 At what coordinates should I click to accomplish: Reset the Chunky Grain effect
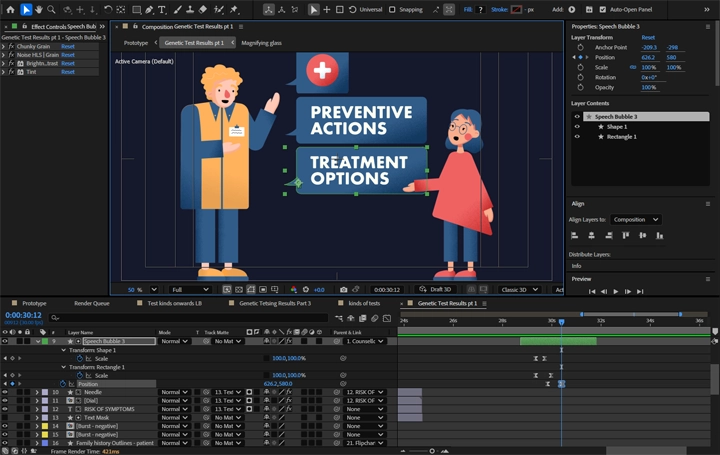68,46
